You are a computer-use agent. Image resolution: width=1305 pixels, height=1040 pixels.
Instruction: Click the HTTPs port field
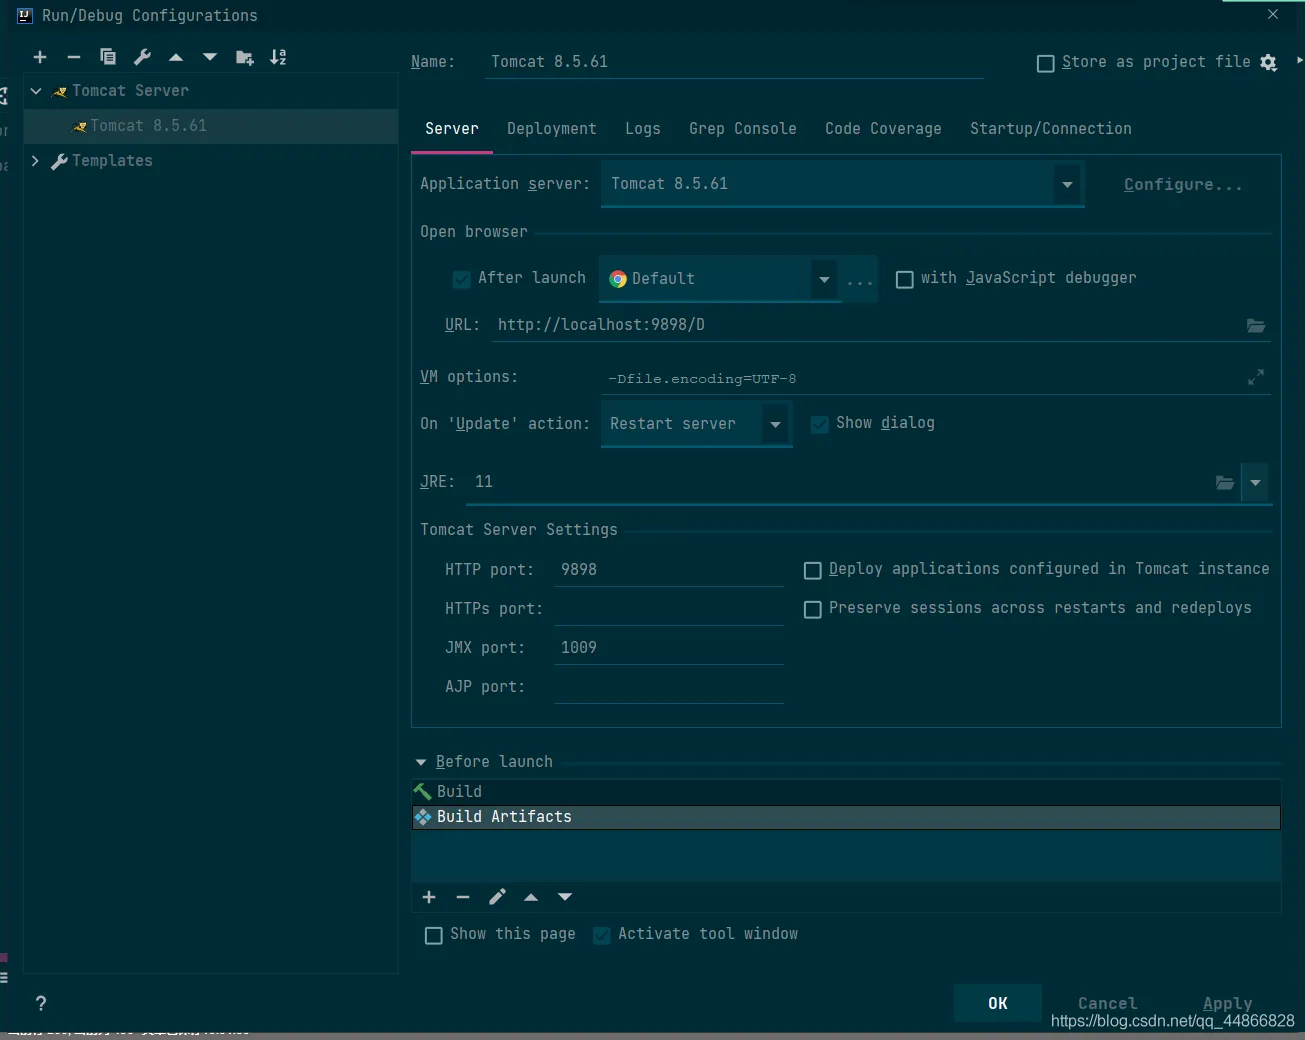(669, 609)
